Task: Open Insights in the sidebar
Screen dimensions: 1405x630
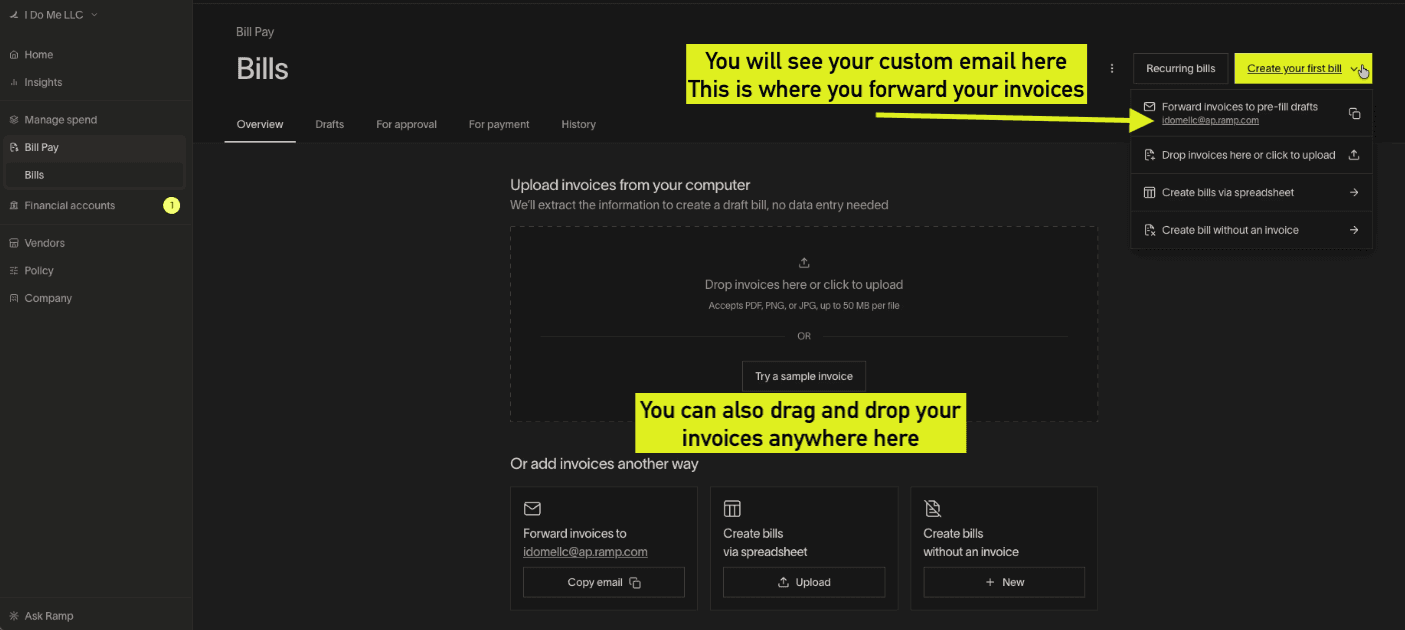Action: tap(43, 82)
